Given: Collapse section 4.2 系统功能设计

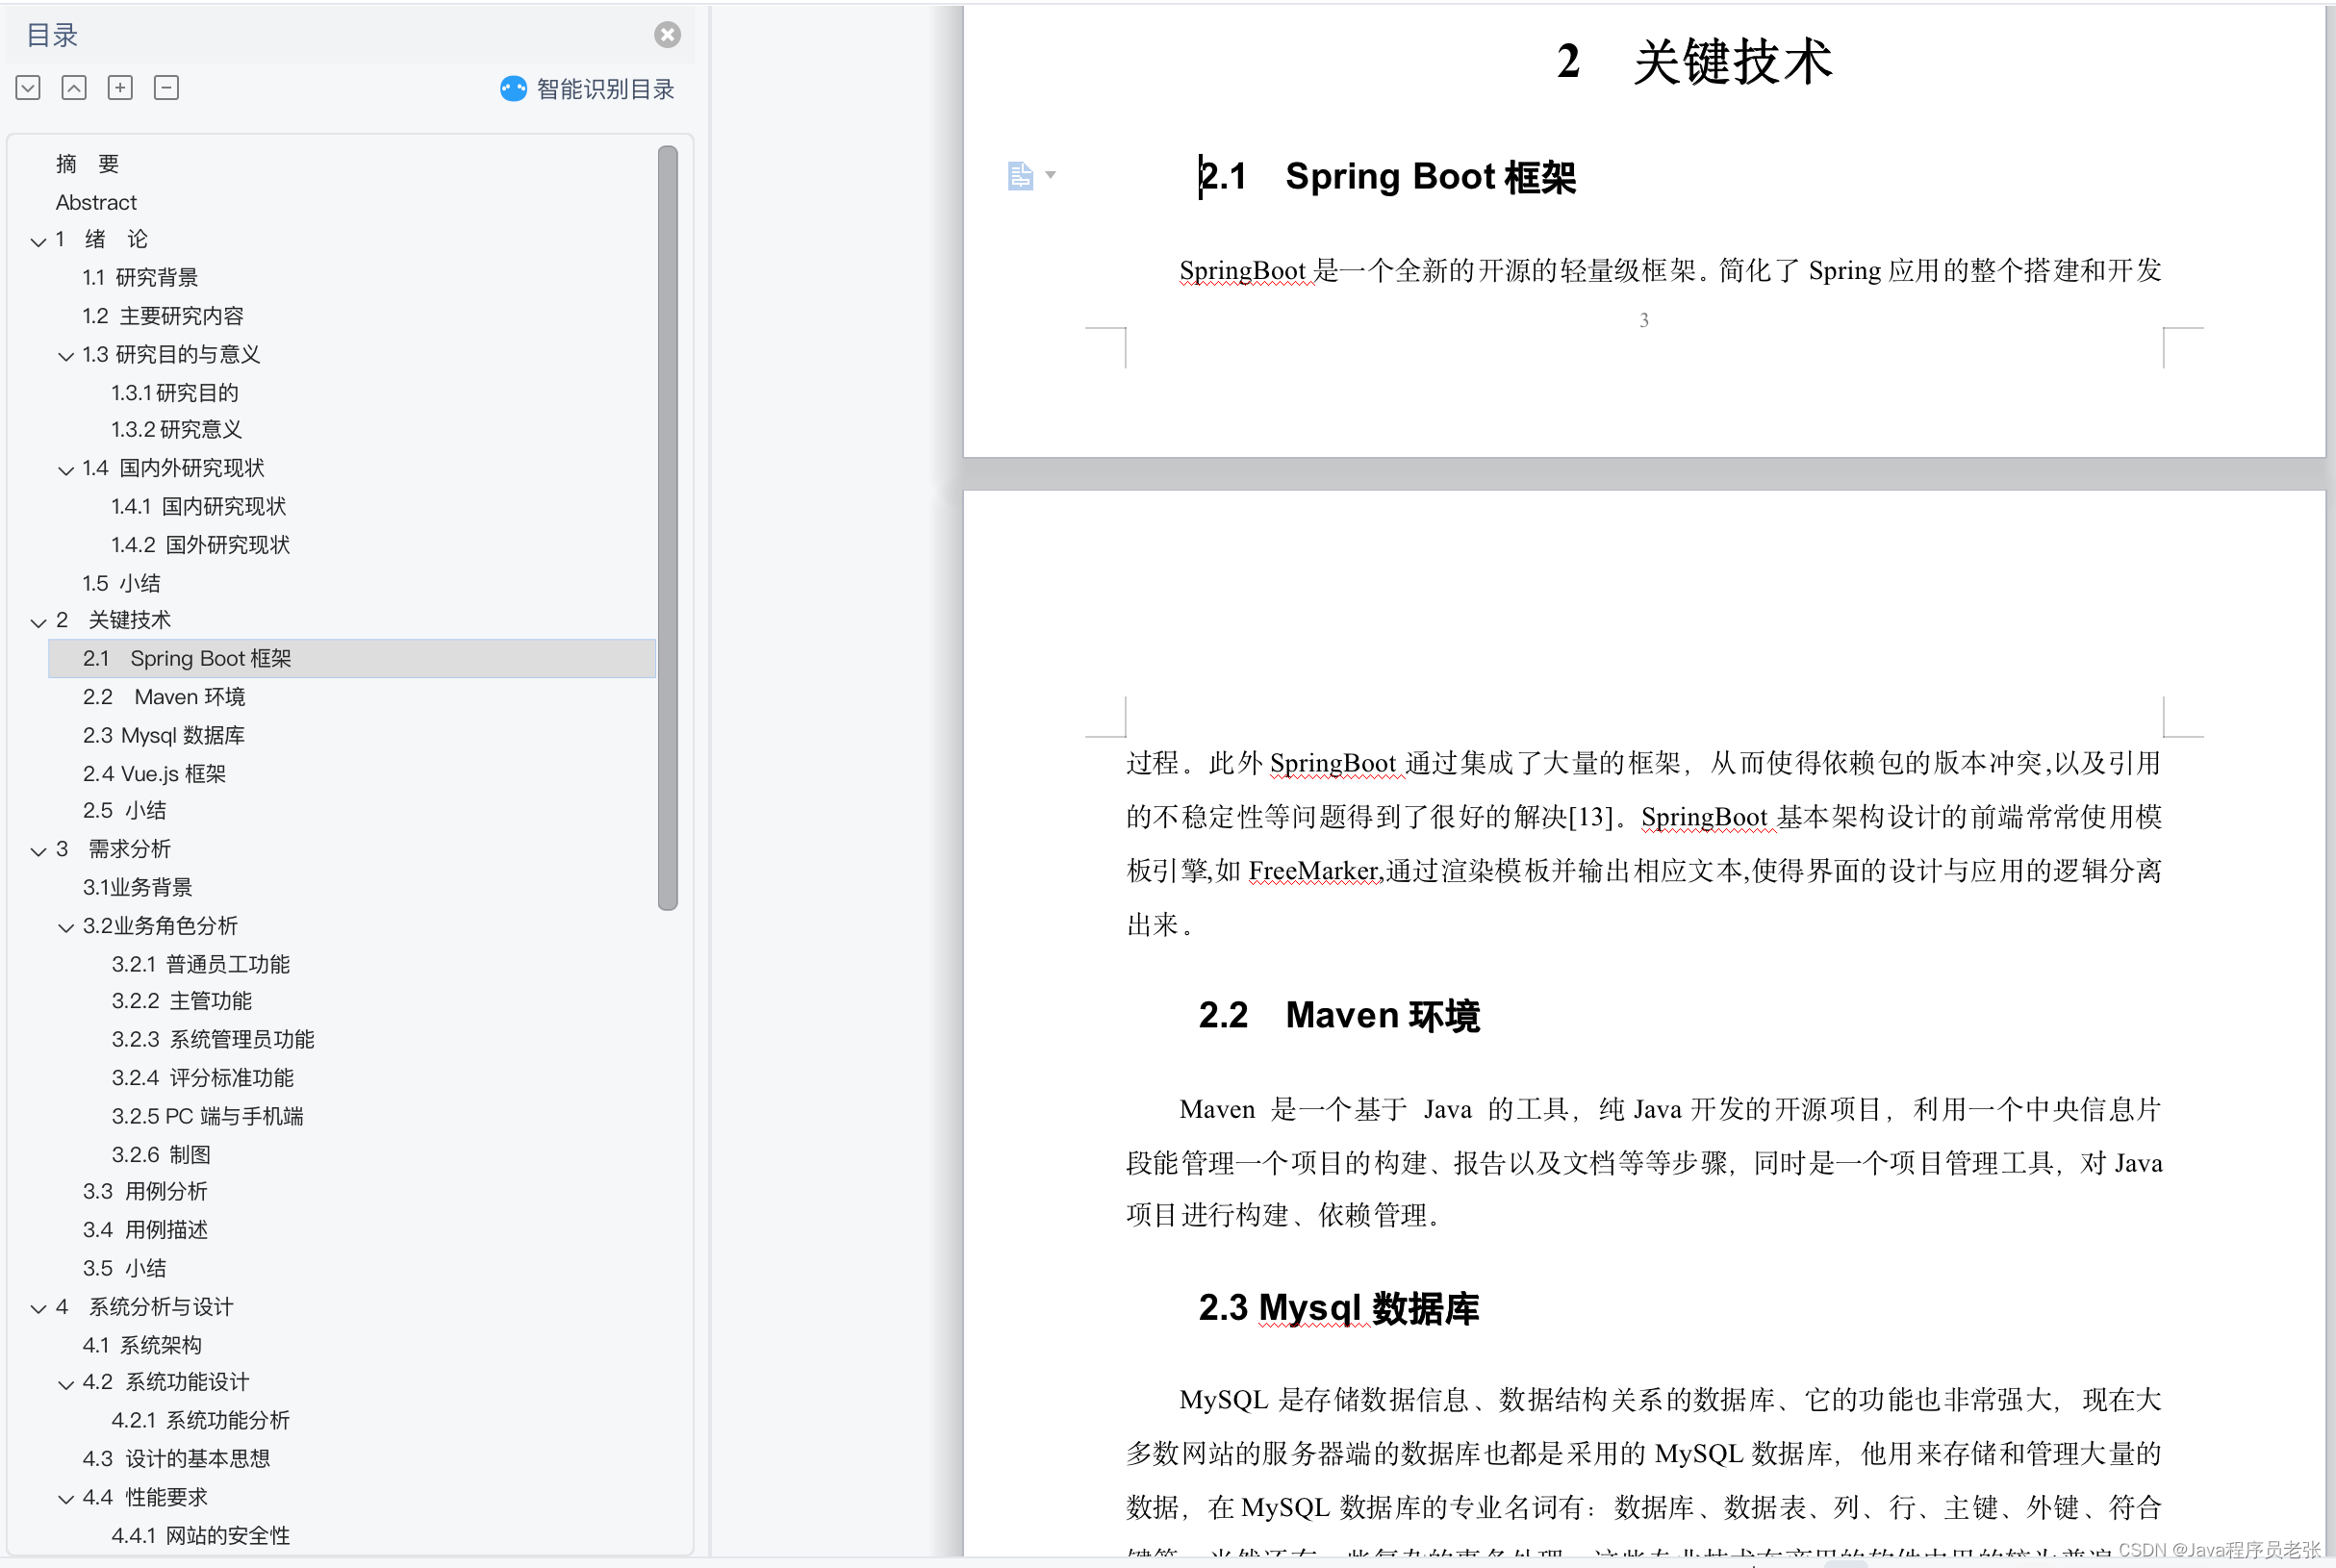Looking at the screenshot, I should pos(66,1385).
